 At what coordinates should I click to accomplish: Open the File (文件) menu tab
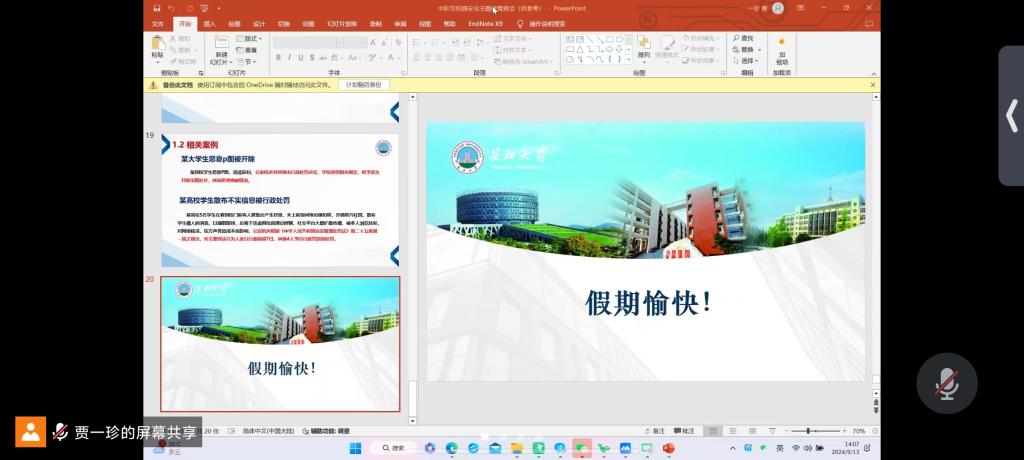[x=158, y=23]
